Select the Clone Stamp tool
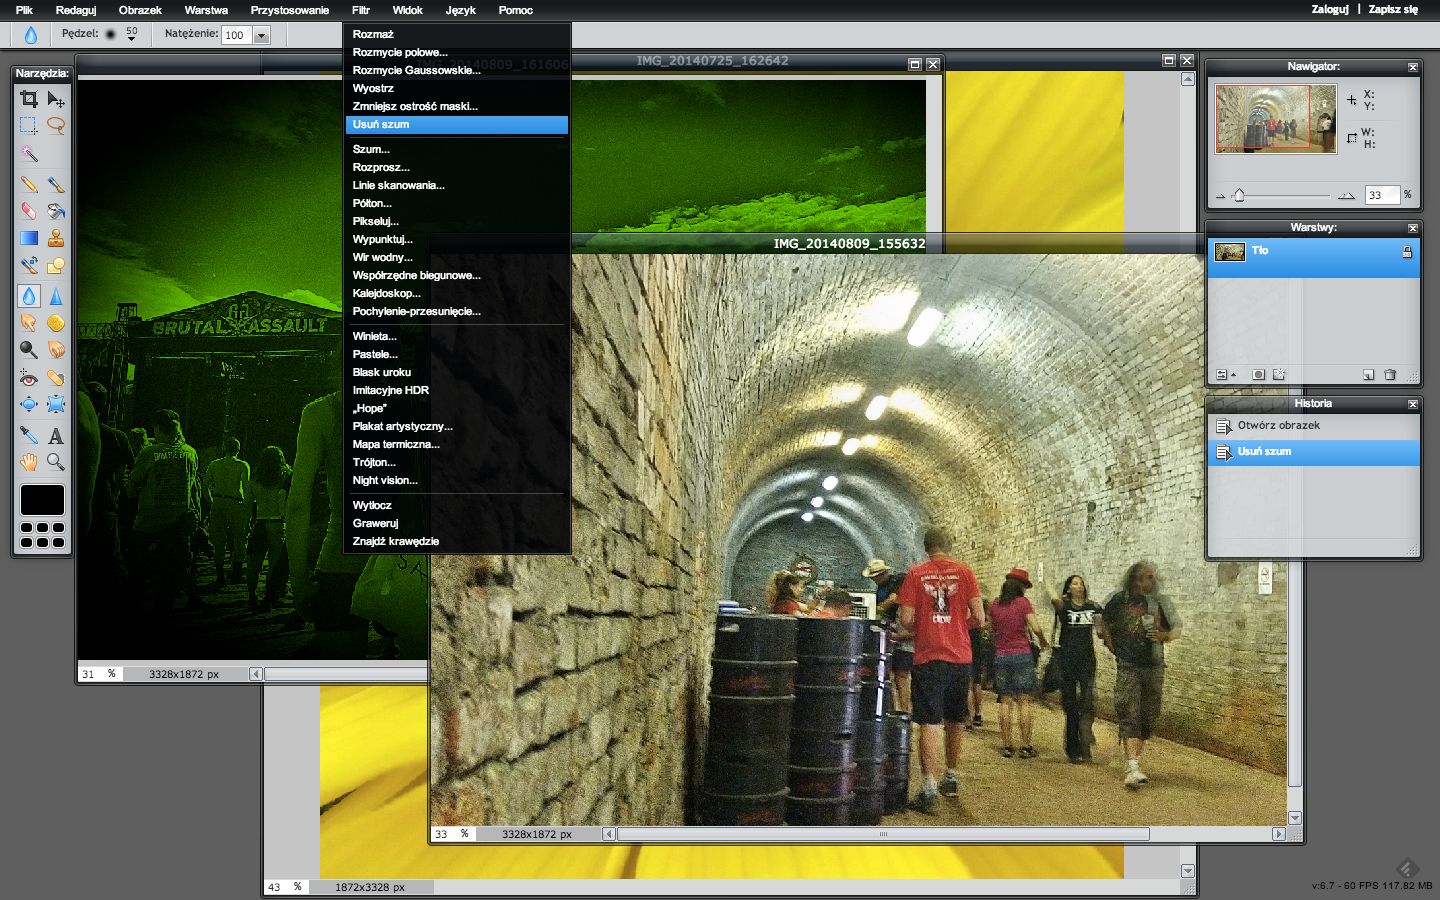The width and height of the screenshot is (1440, 900). click(56, 238)
